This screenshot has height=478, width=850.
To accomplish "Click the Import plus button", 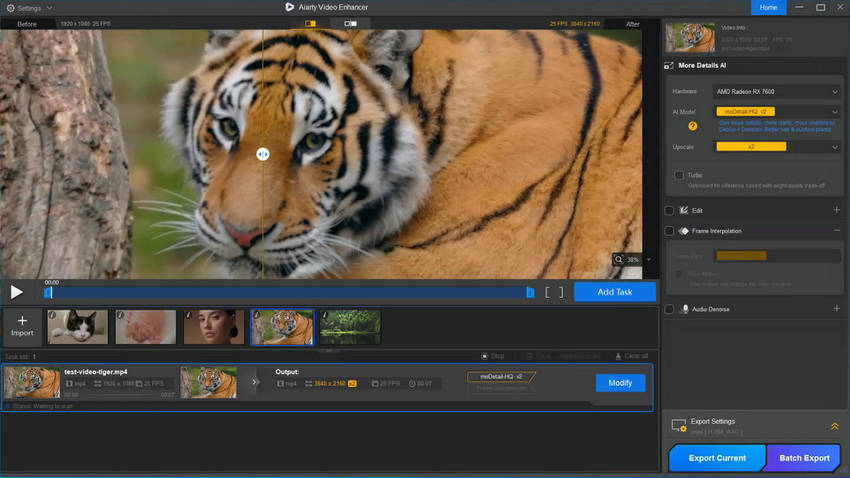I will click(x=22, y=327).
